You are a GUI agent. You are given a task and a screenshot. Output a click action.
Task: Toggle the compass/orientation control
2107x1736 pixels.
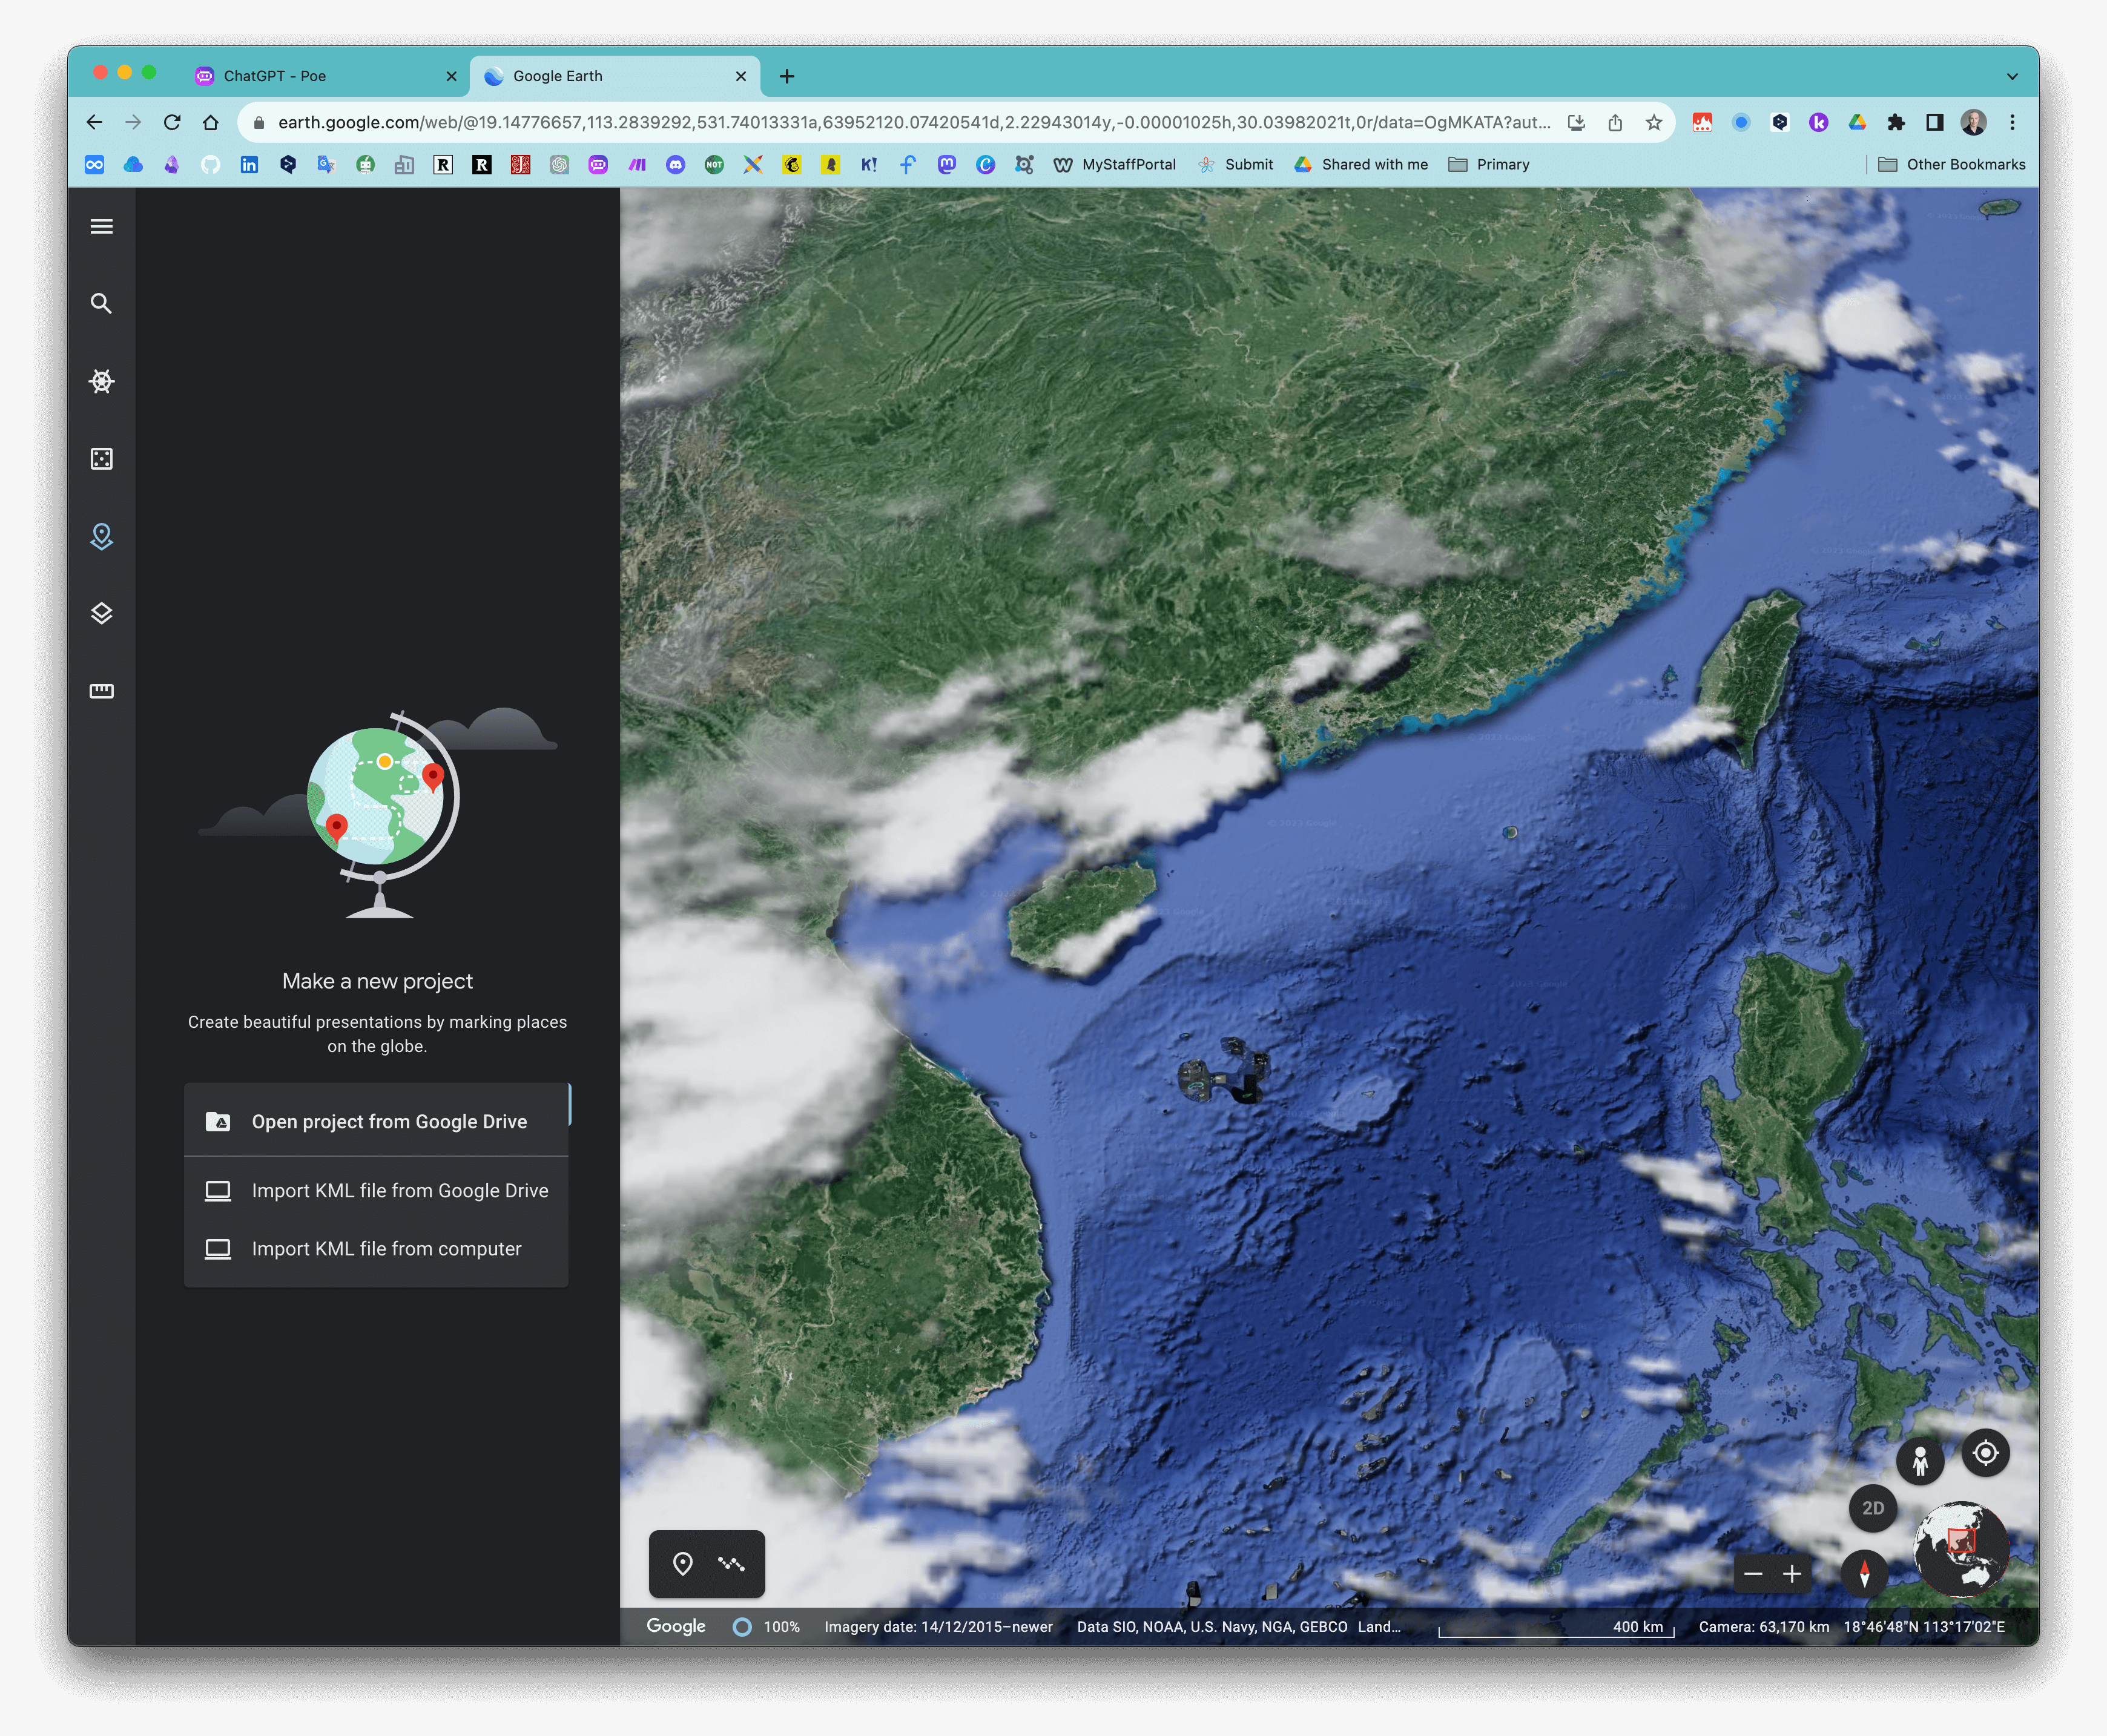click(x=1869, y=1571)
